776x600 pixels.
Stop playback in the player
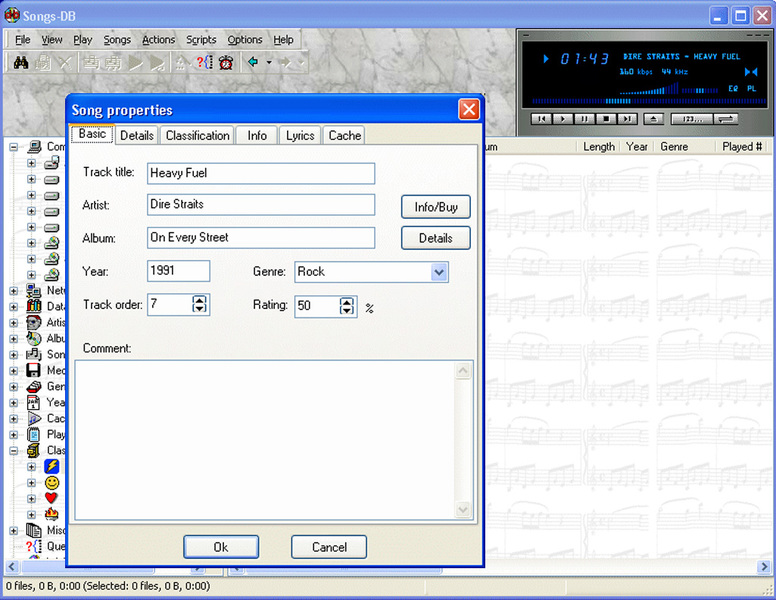pos(606,119)
